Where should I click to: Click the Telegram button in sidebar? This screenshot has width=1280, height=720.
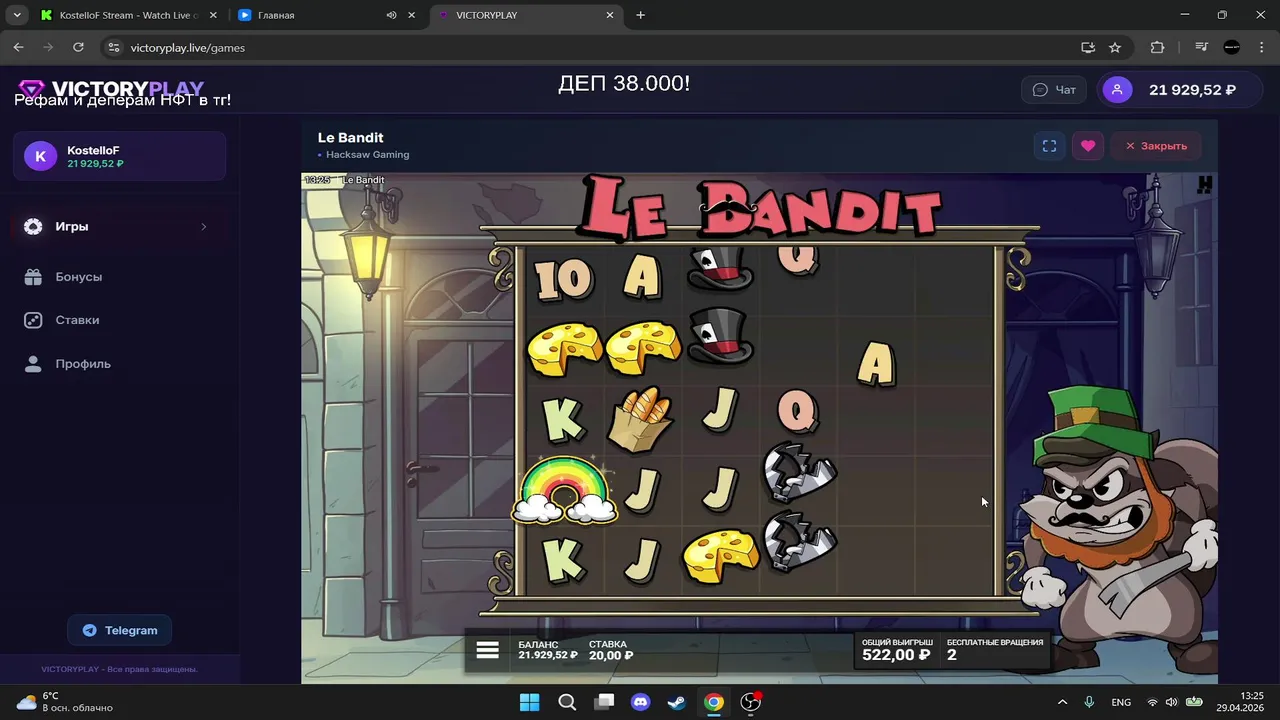(x=119, y=630)
